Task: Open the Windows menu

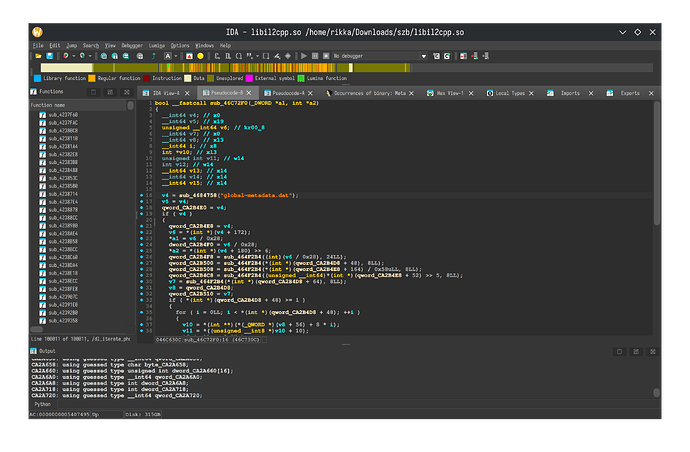Action: tap(204, 45)
